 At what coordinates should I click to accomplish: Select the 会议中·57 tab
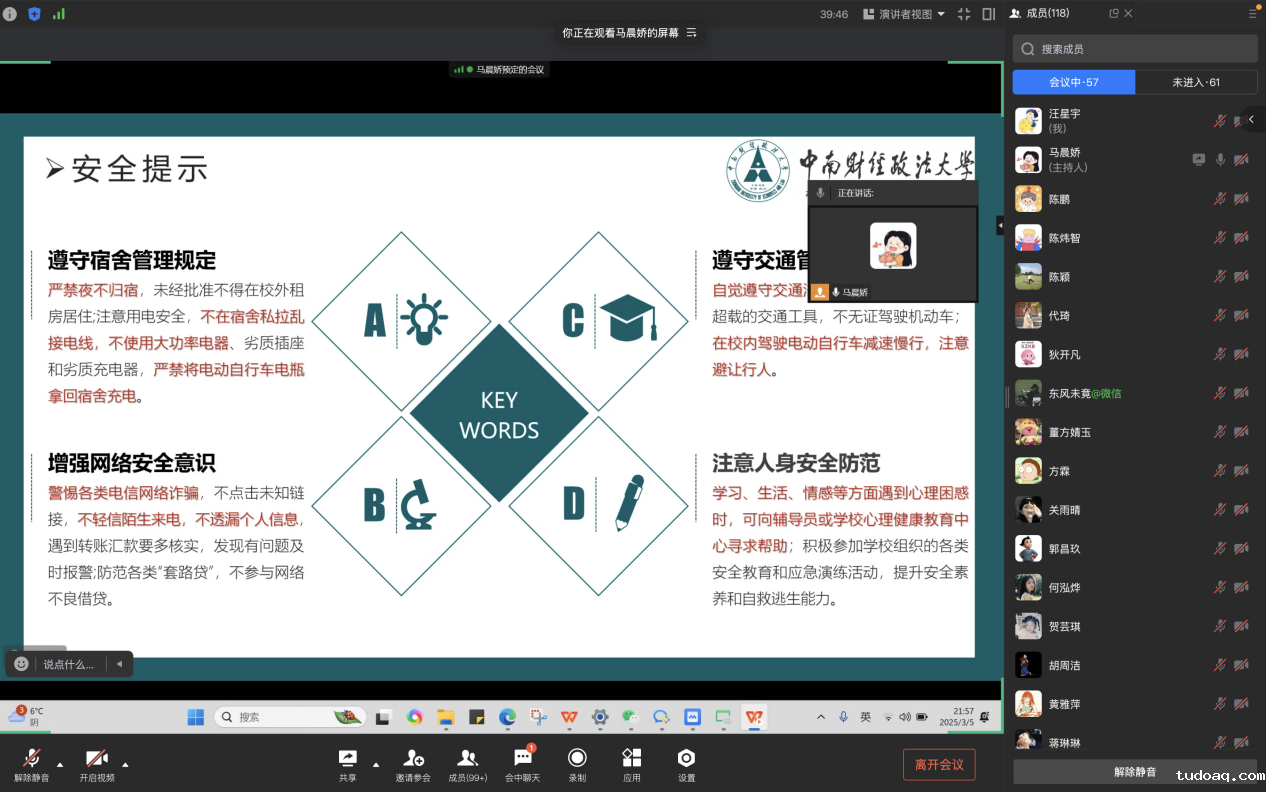(1073, 82)
